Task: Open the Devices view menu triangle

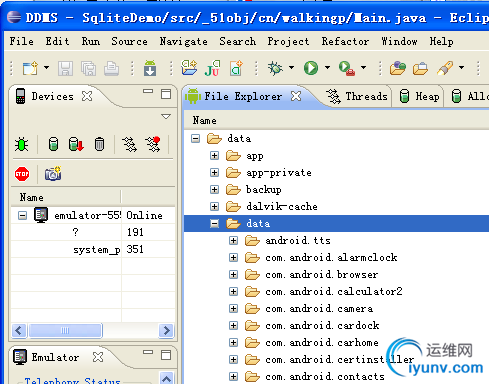Action: [x=166, y=116]
